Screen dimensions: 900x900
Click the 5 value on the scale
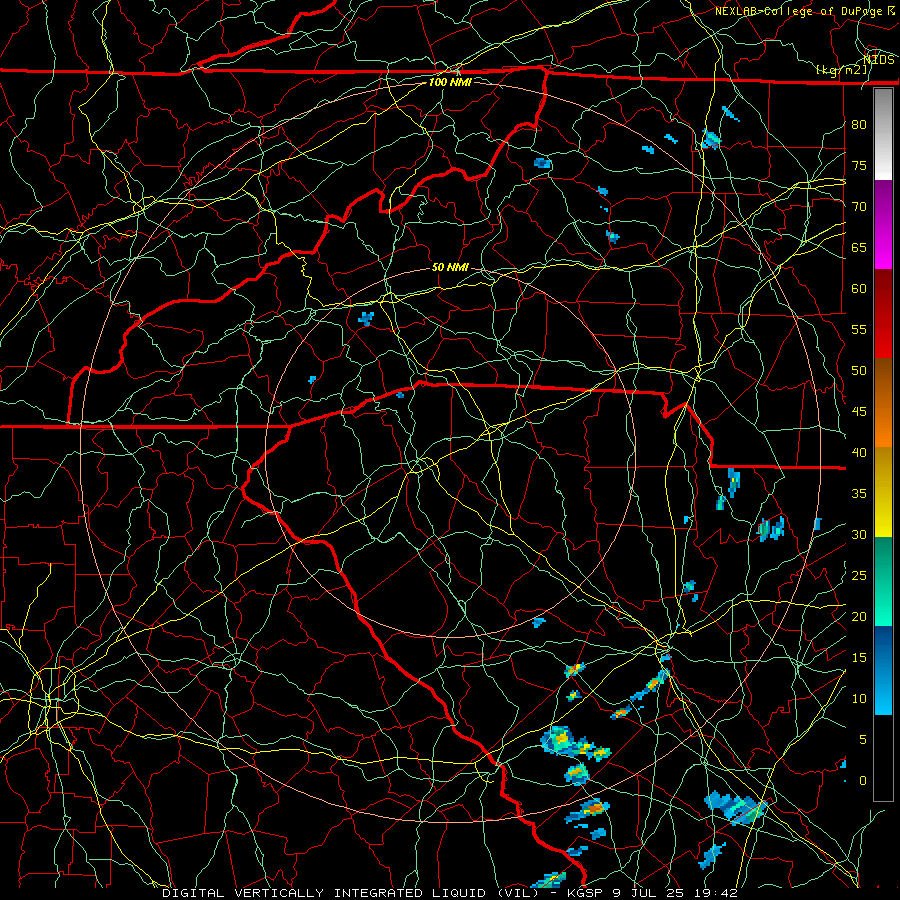(863, 739)
